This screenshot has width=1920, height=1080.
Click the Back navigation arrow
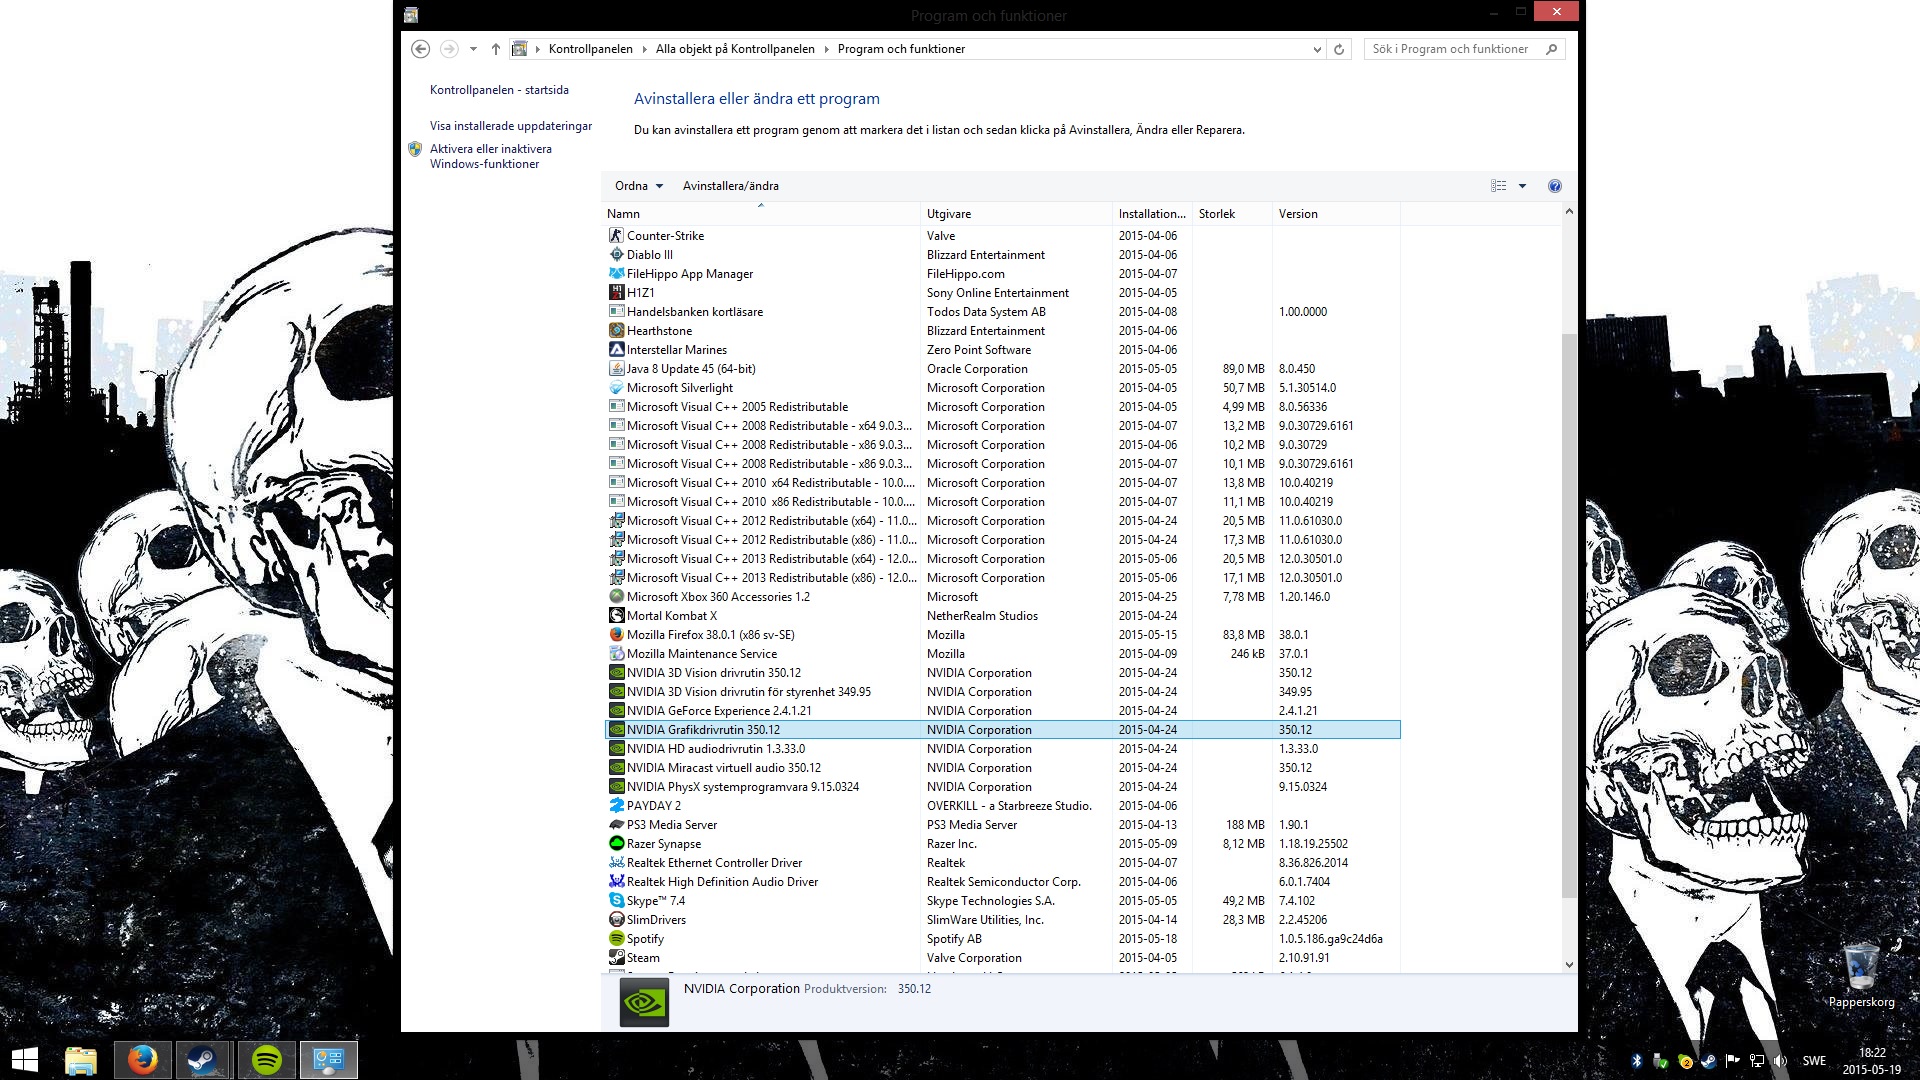coord(421,49)
